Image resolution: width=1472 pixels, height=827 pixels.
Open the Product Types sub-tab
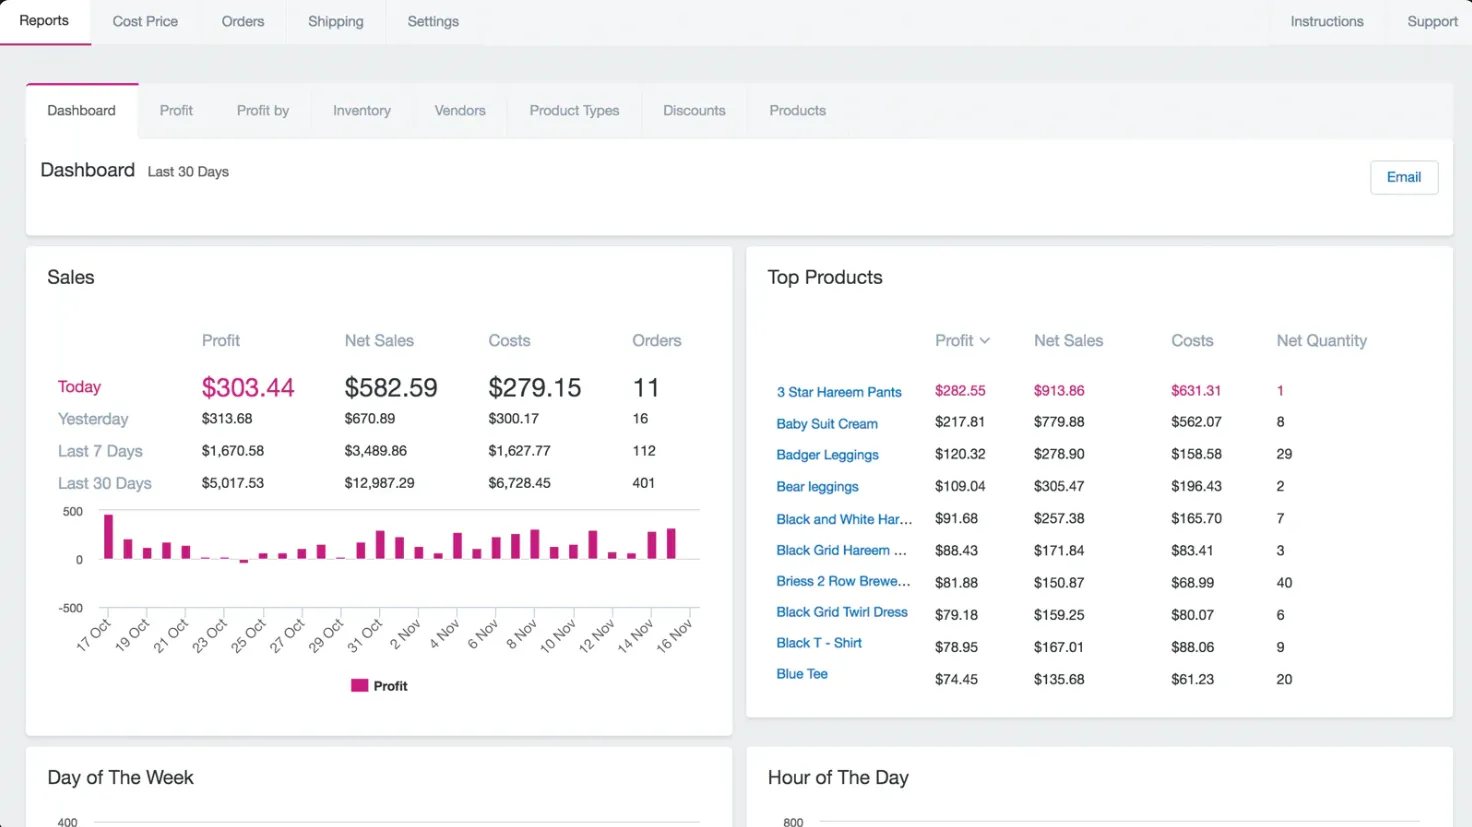(575, 111)
